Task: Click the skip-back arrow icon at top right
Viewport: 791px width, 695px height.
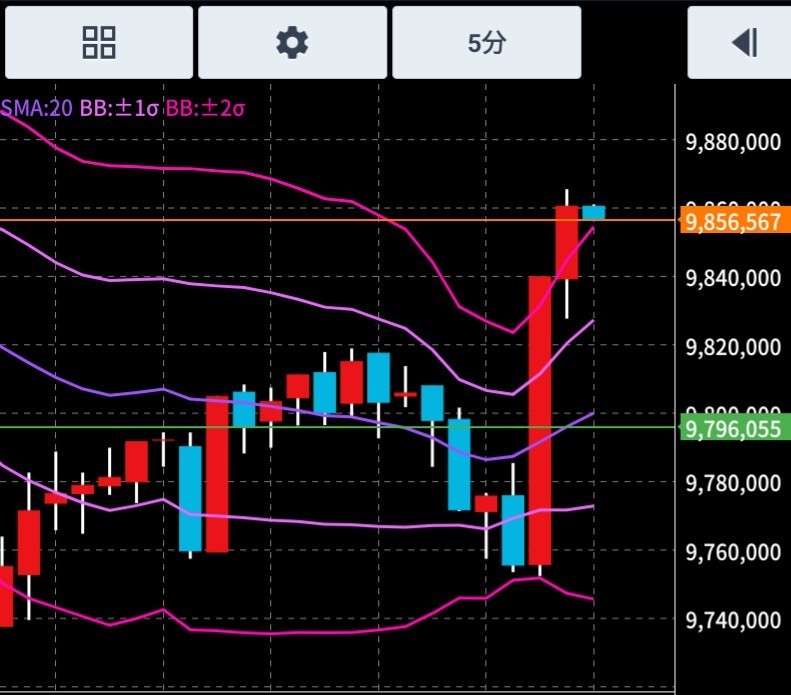Action: tap(744, 42)
